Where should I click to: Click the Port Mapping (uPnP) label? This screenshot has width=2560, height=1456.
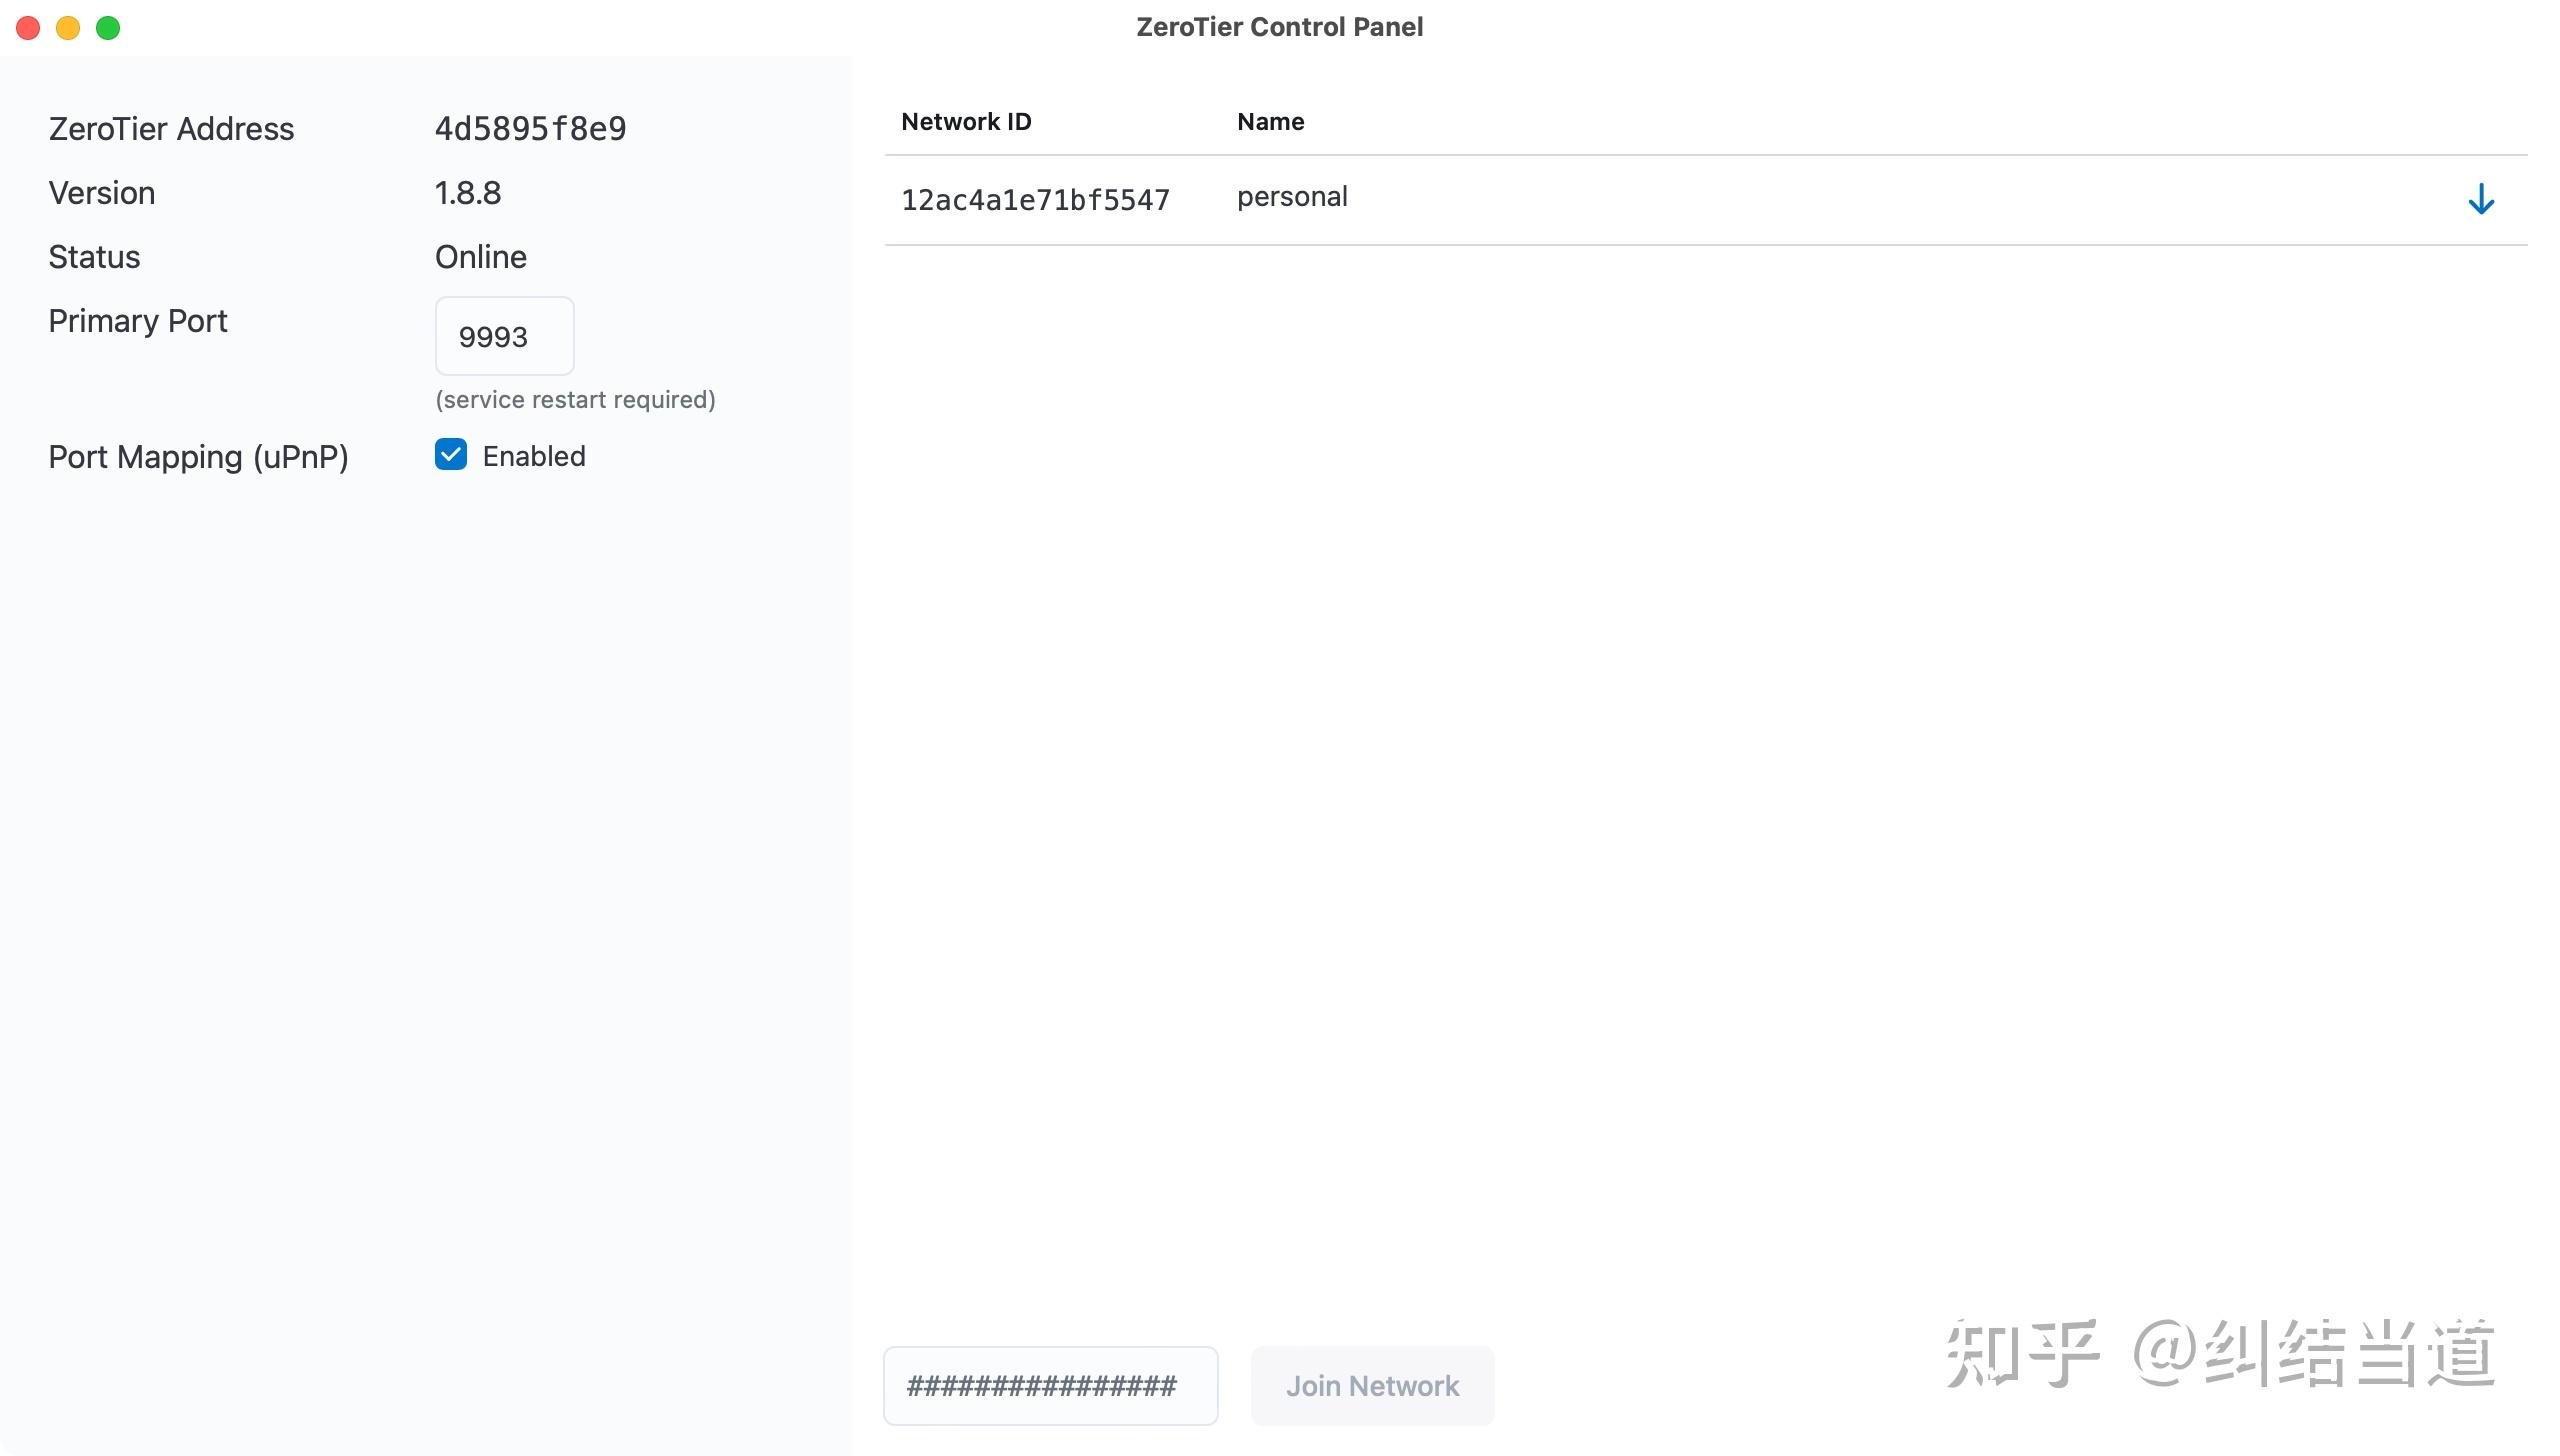[198, 457]
